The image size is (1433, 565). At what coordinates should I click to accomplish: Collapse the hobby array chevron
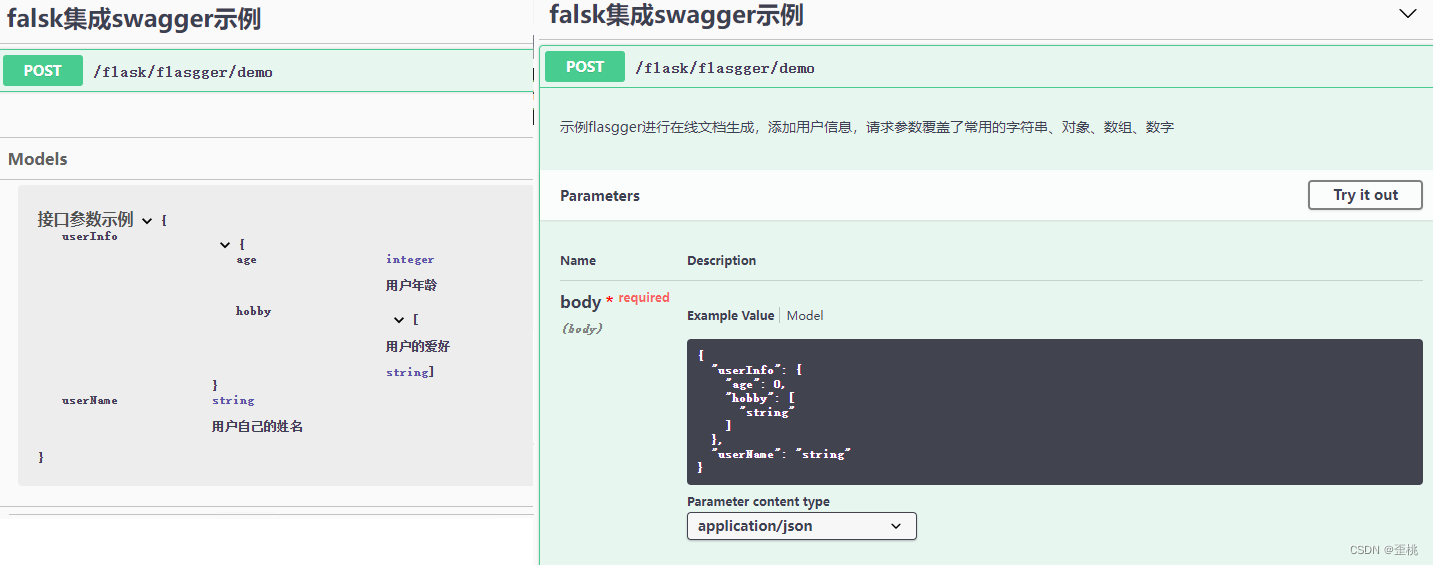[399, 320]
